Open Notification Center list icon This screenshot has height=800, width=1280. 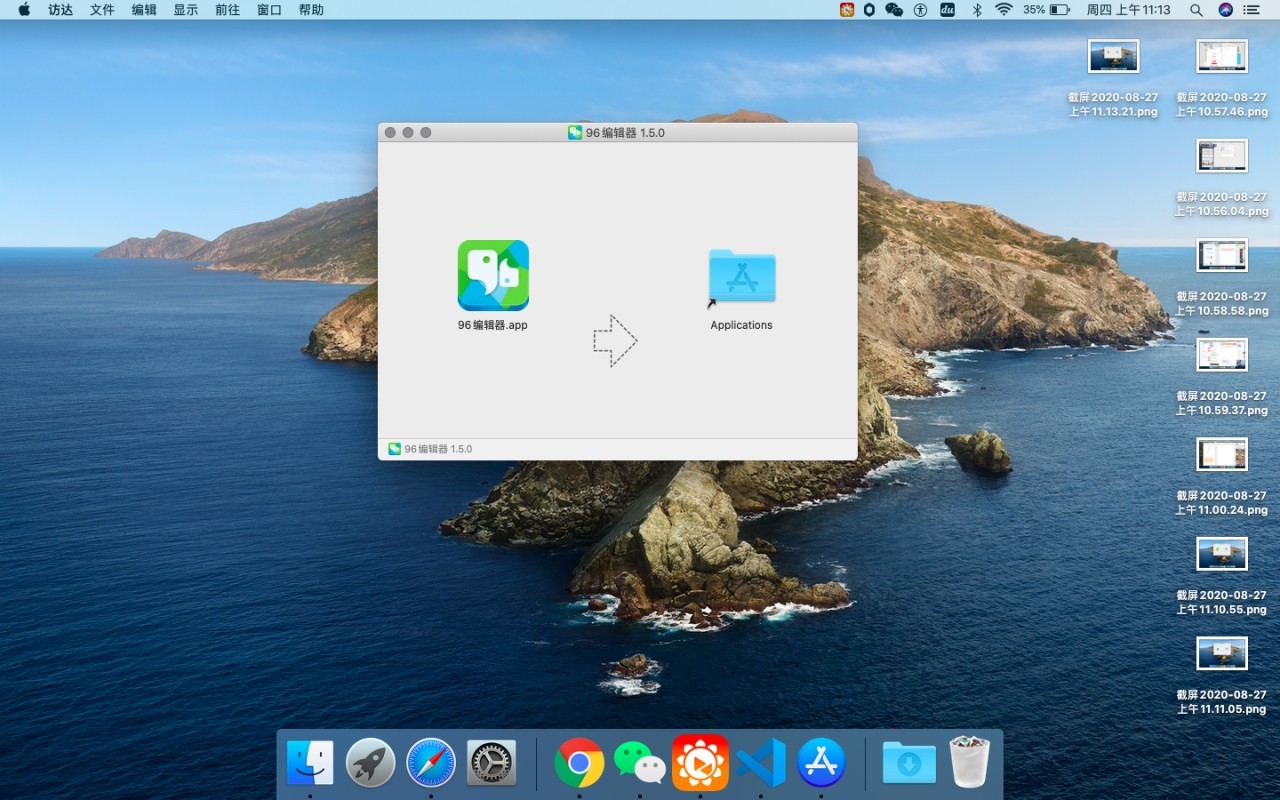click(1251, 10)
